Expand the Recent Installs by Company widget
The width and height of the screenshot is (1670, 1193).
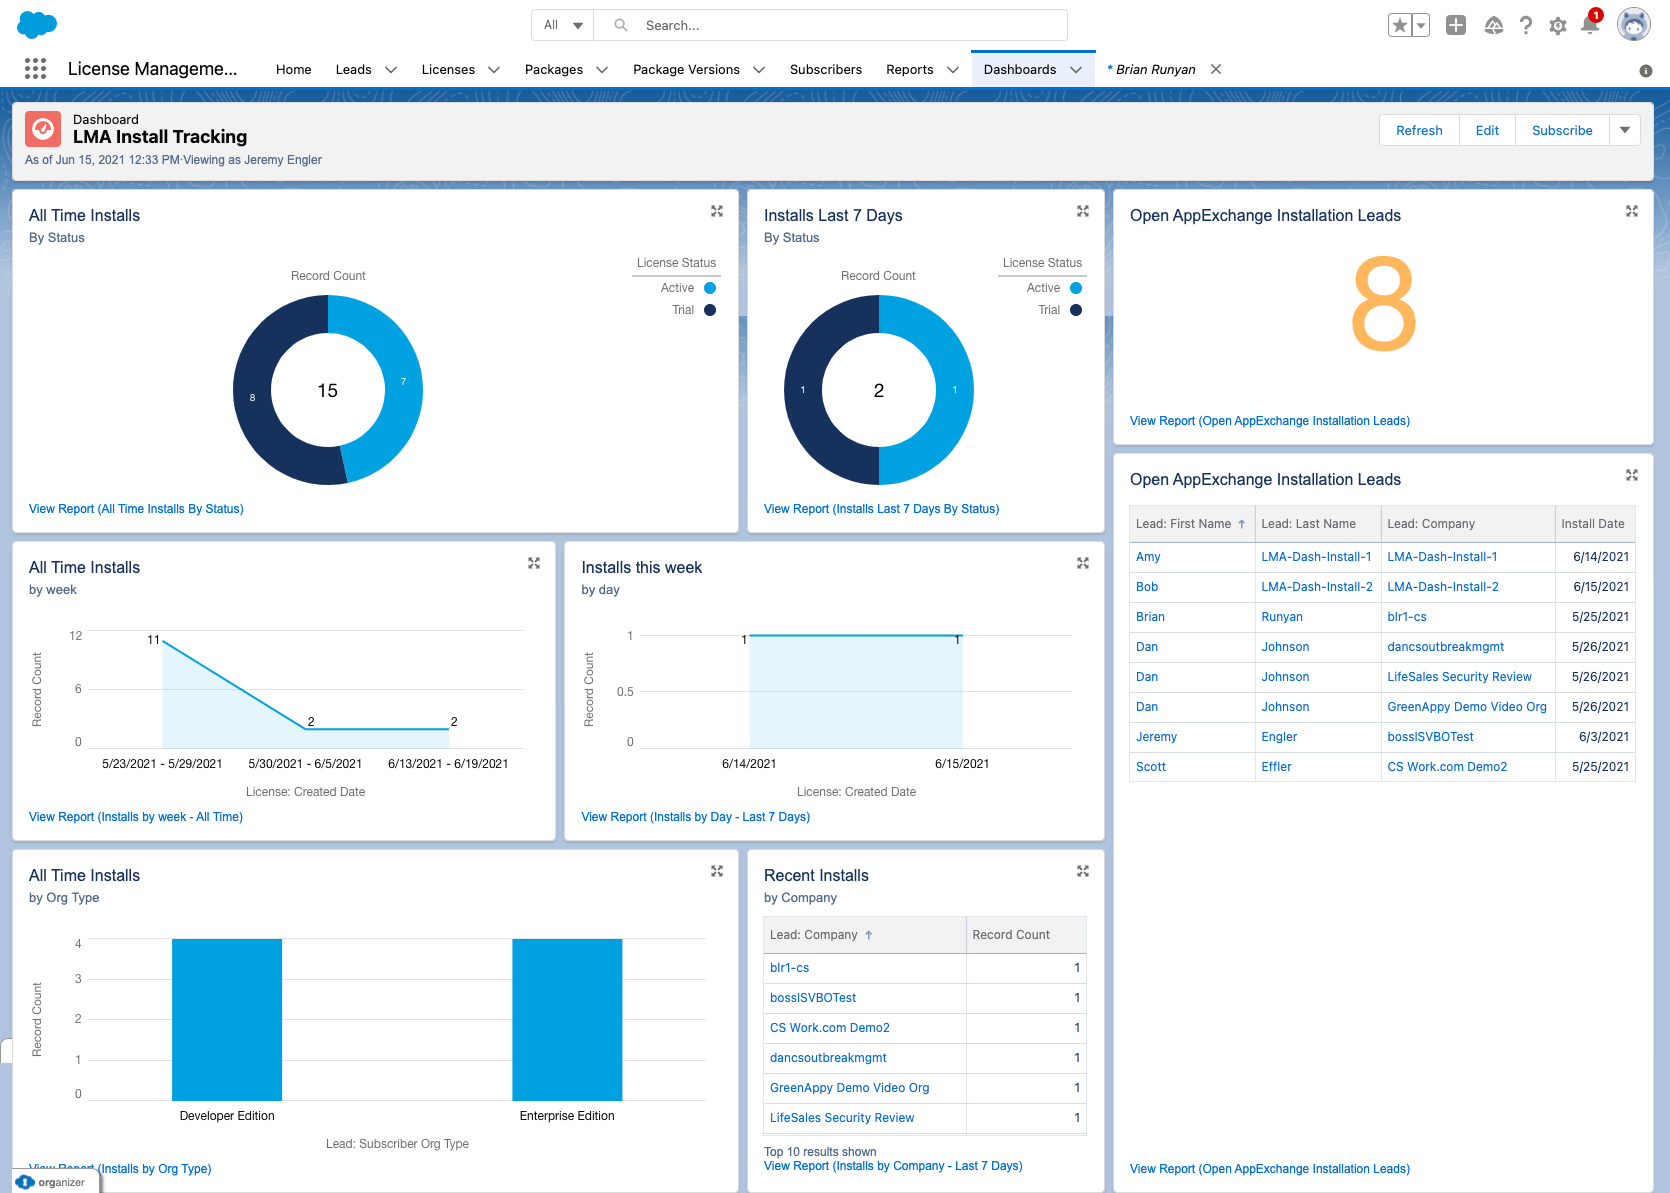coord(1083,871)
